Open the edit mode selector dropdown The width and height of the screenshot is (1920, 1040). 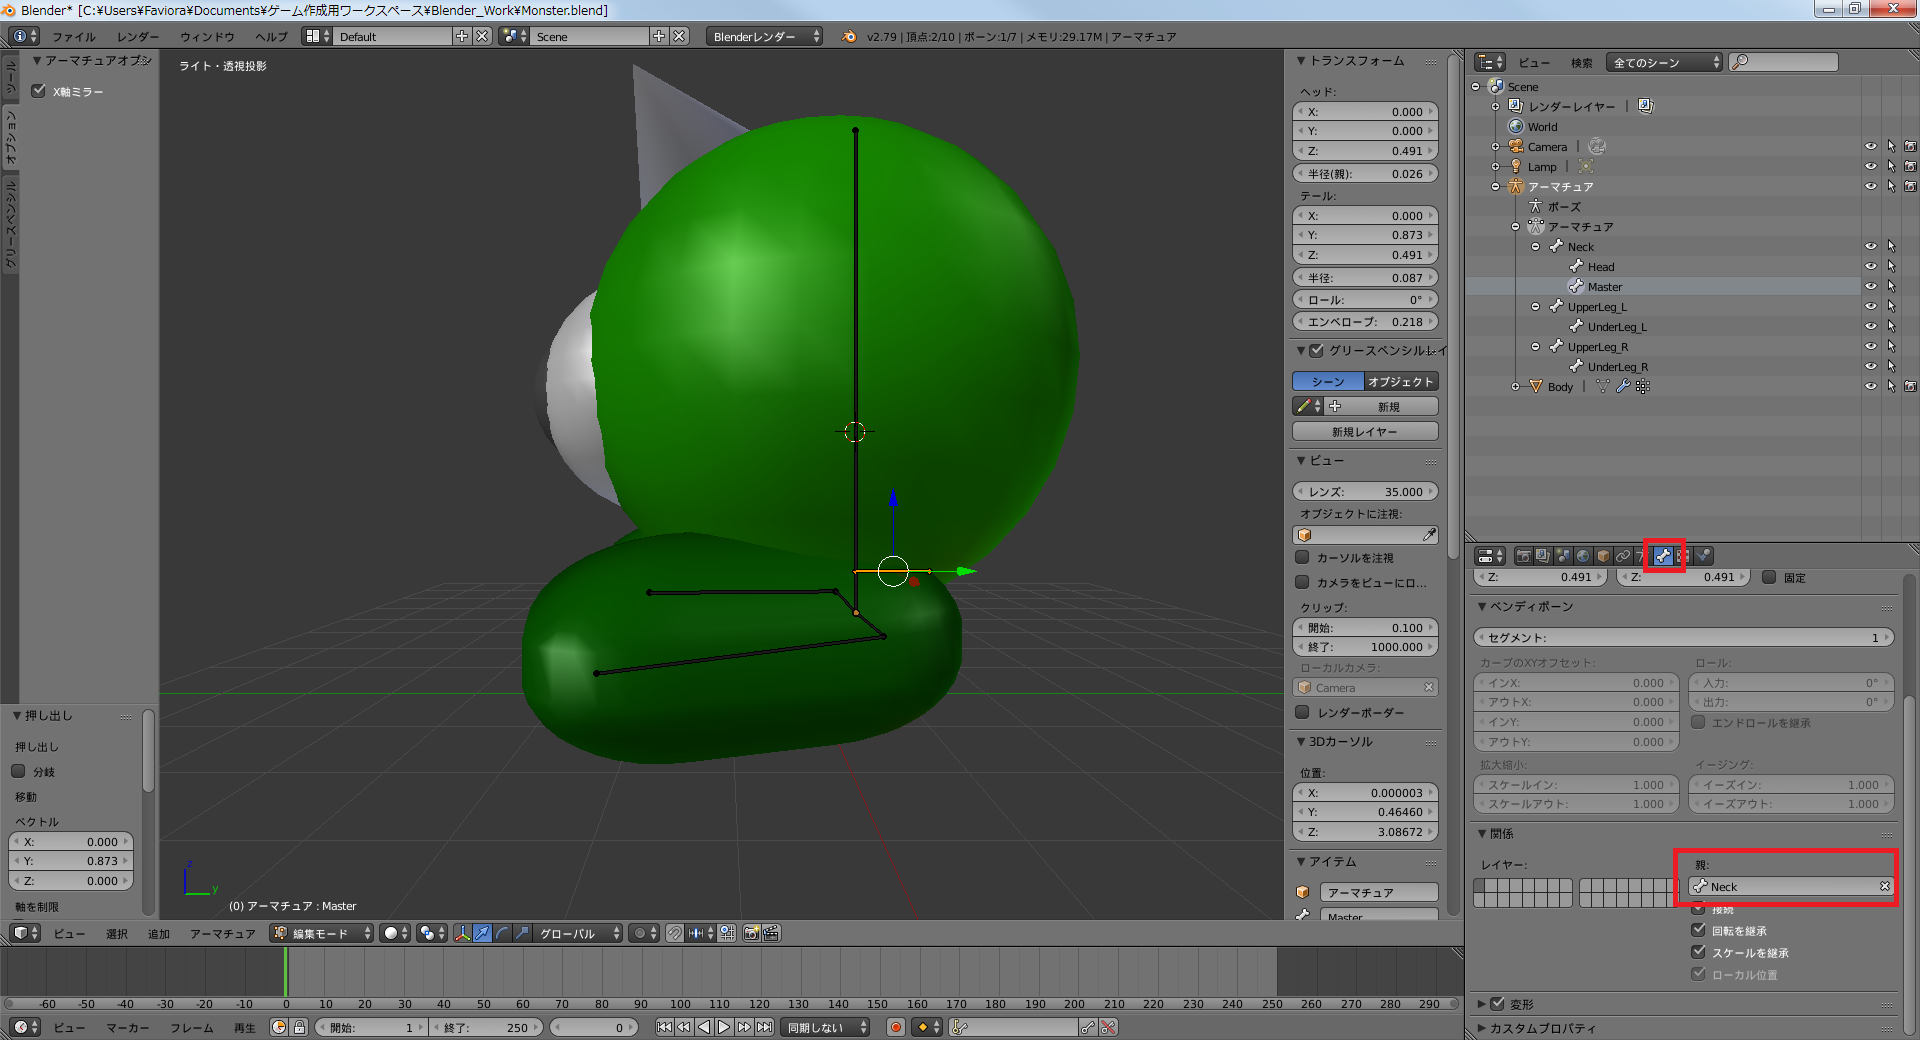pos(321,933)
